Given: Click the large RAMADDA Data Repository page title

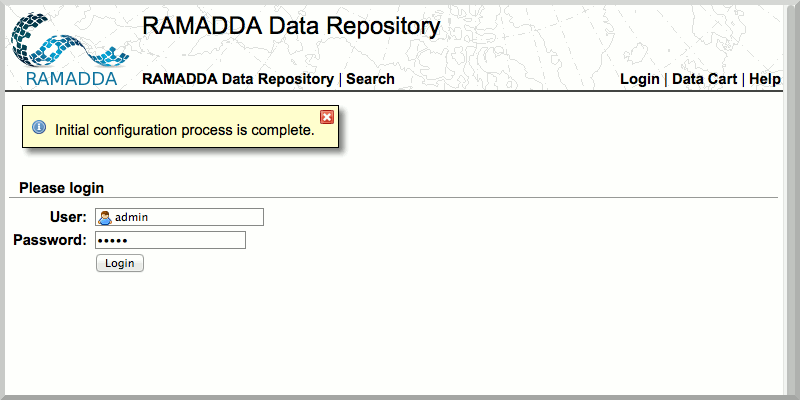Looking at the screenshot, I should pos(291,26).
